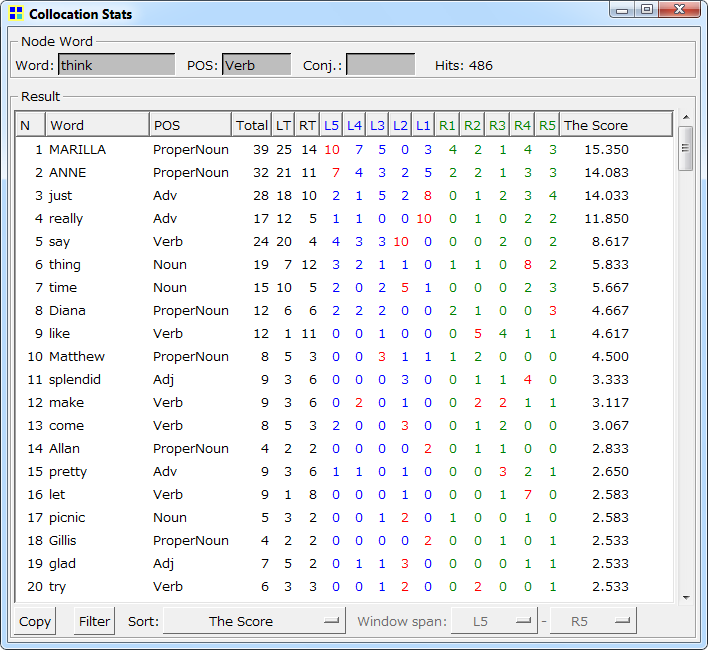Select the word pretty in row 15
Screen dimensions: 708x650
coord(68,472)
